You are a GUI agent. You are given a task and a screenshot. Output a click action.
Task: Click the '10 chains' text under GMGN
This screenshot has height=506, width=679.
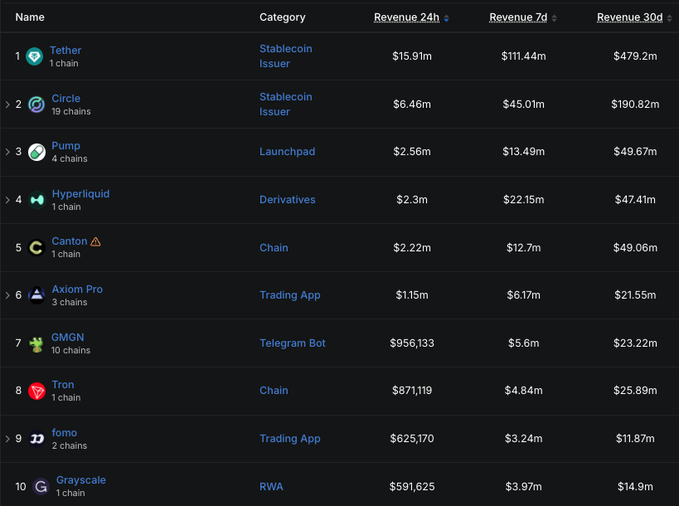(71, 350)
